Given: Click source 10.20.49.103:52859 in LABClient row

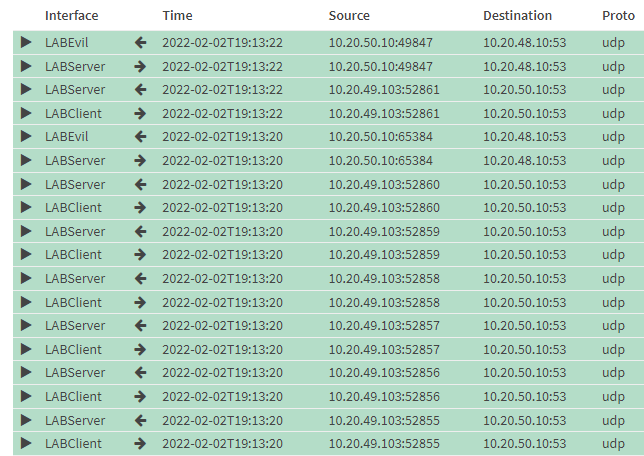Looking at the screenshot, I should pyautogui.click(x=384, y=254).
